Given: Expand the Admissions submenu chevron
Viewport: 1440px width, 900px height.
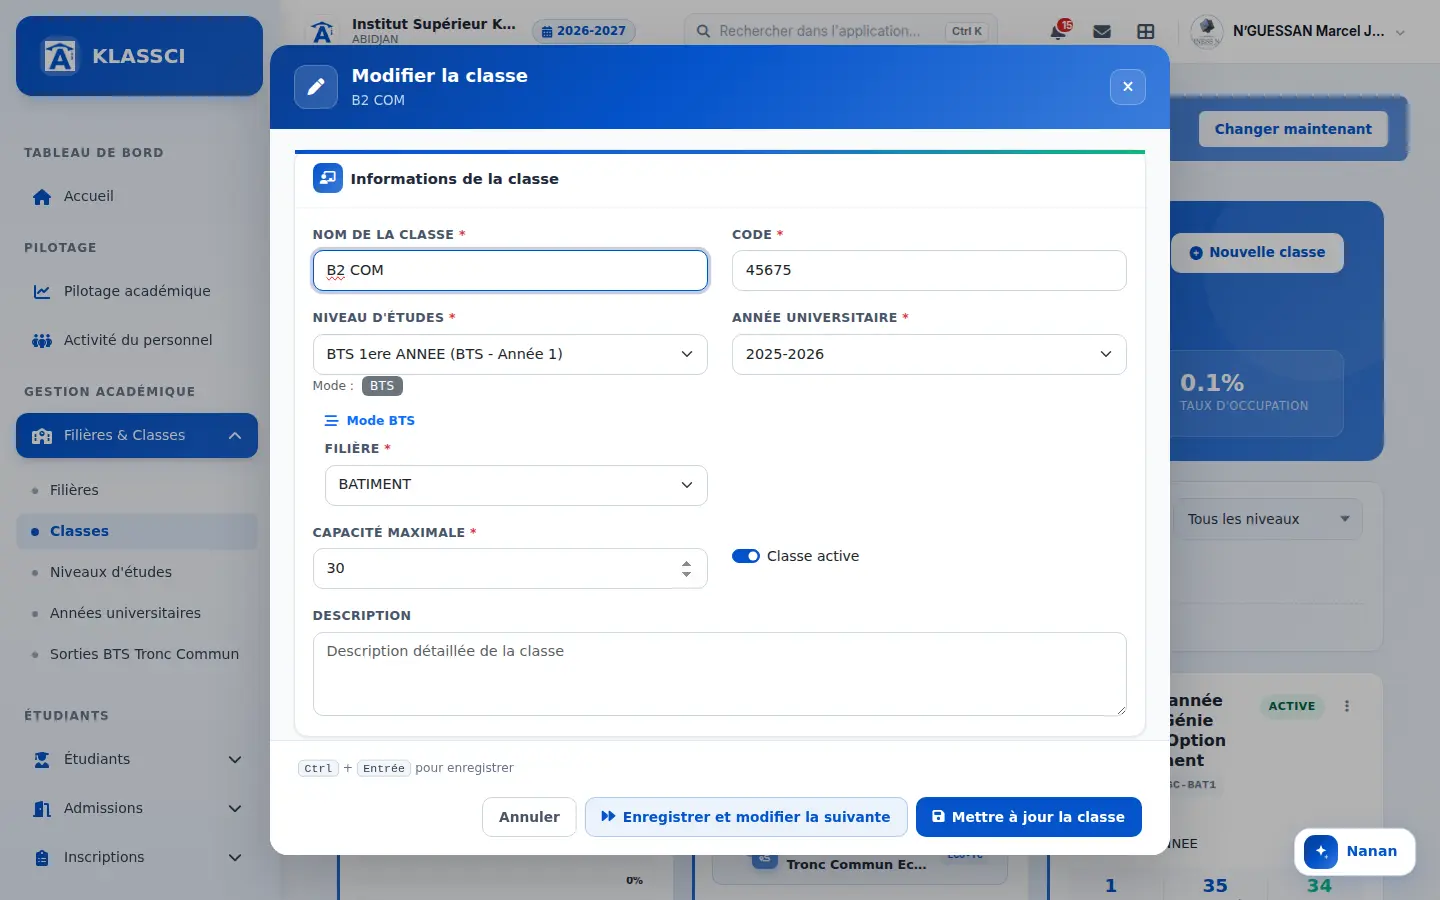Looking at the screenshot, I should 235,809.
